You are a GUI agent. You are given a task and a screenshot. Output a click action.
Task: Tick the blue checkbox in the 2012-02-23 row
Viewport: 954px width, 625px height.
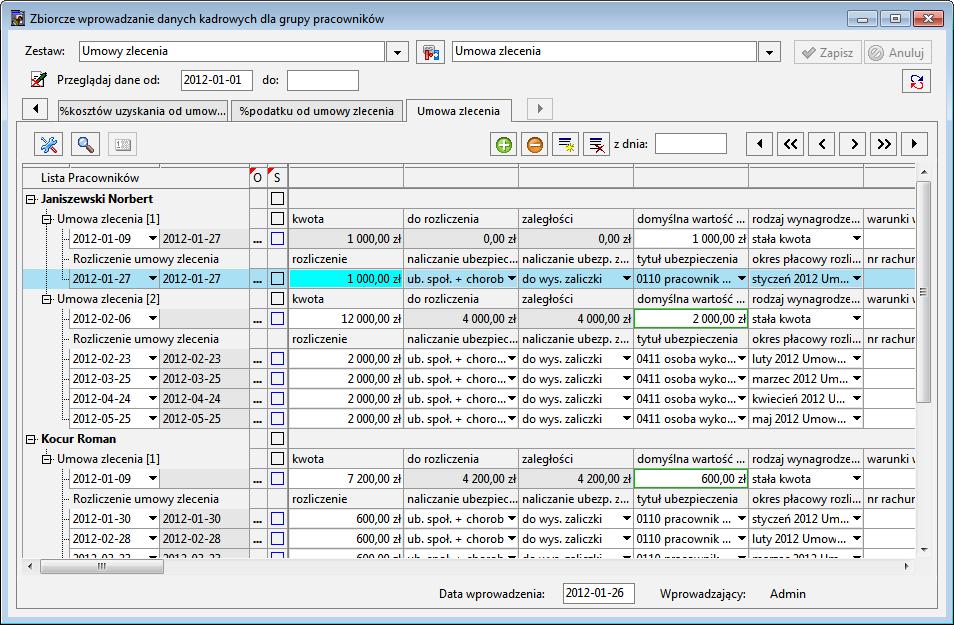277,358
